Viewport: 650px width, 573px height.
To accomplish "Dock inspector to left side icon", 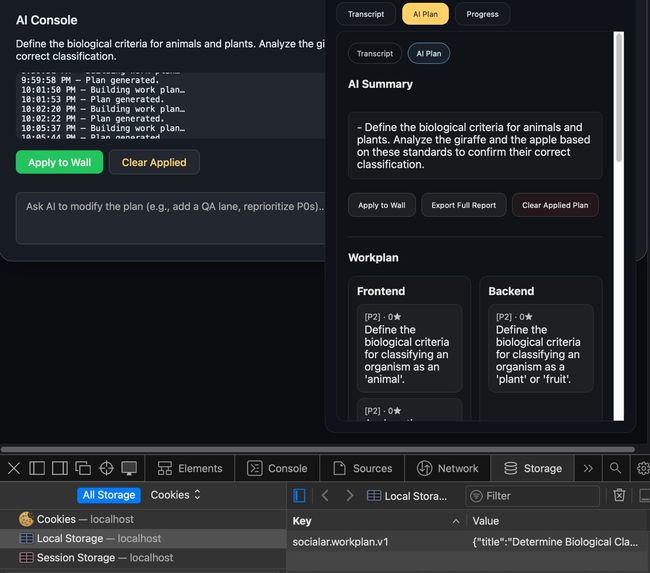I will tap(37, 469).
